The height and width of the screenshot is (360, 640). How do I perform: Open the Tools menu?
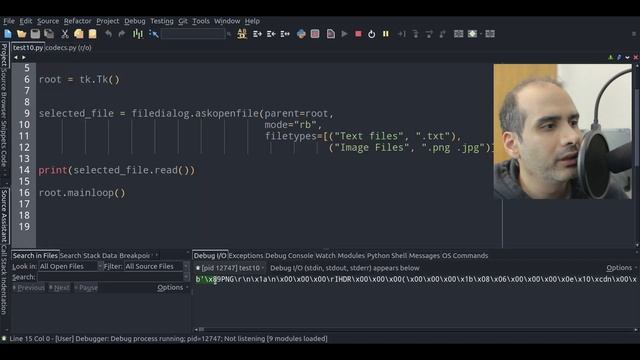point(201,21)
